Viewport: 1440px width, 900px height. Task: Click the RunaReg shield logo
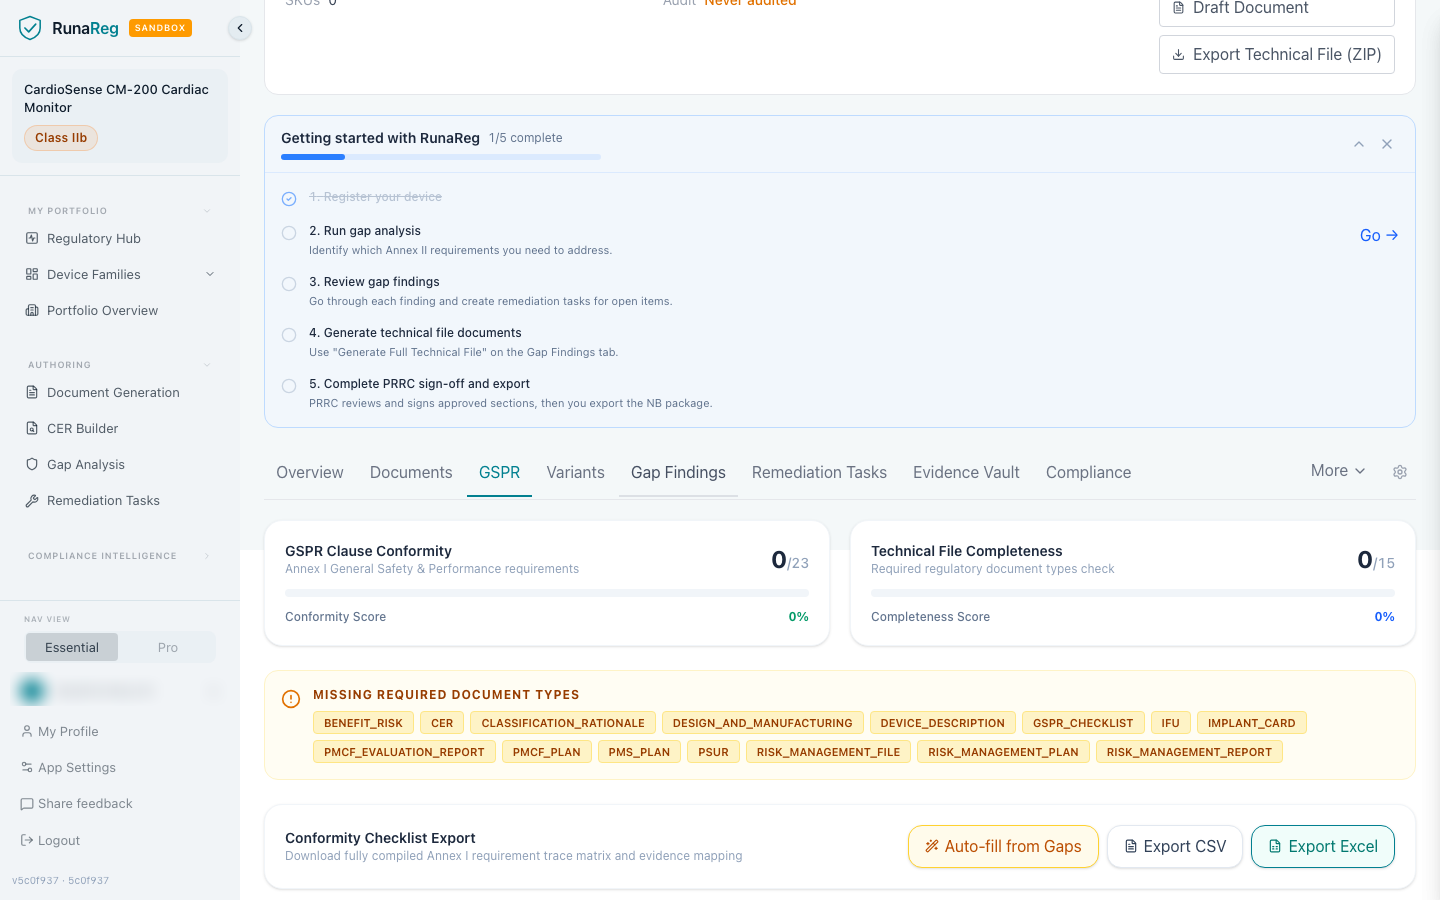[x=30, y=28]
